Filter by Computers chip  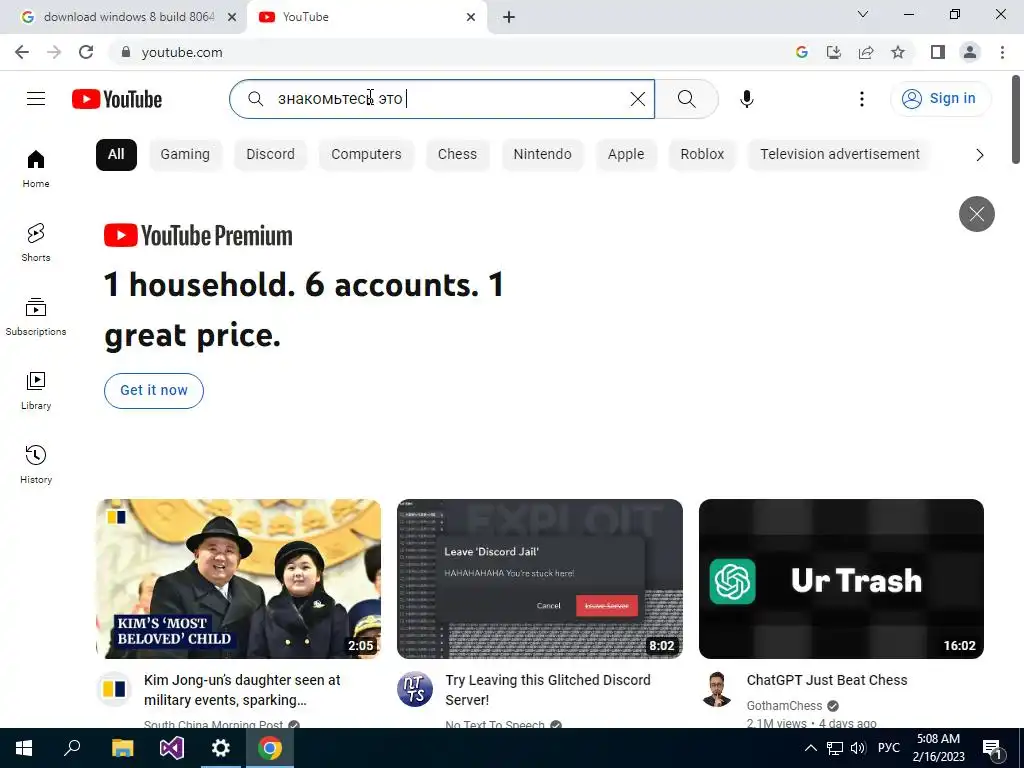pyautogui.click(x=366, y=155)
